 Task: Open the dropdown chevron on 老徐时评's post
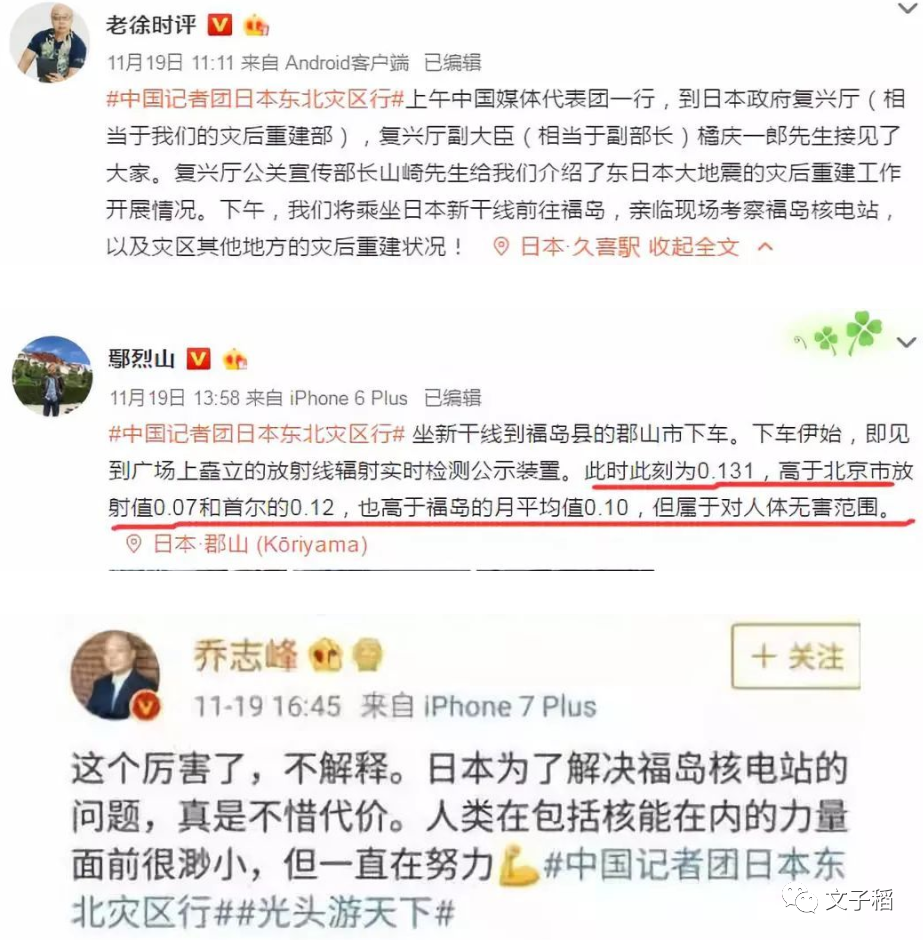907,8
